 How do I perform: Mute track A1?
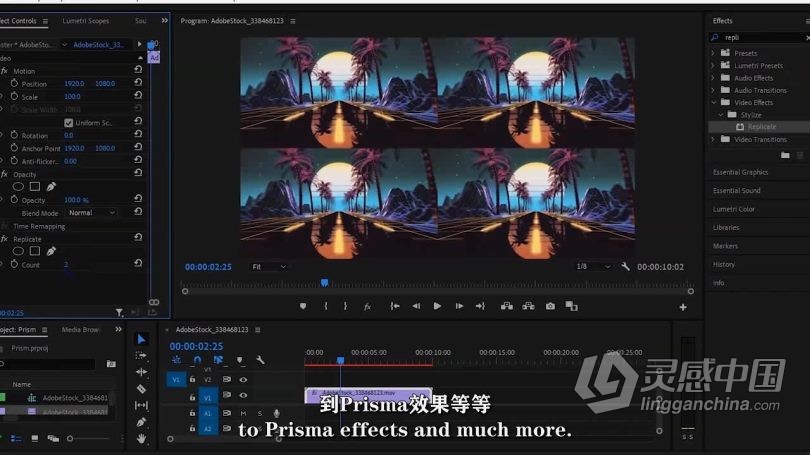click(243, 413)
